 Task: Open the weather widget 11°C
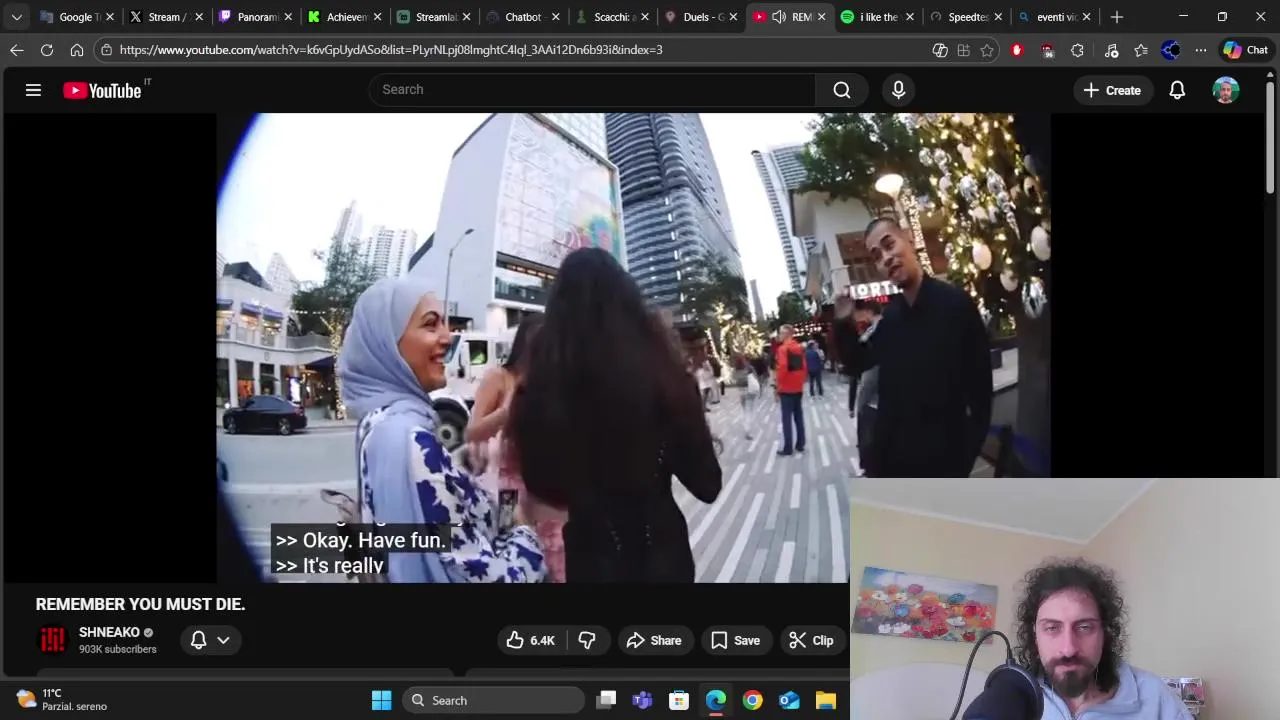pyautogui.click(x=62, y=700)
